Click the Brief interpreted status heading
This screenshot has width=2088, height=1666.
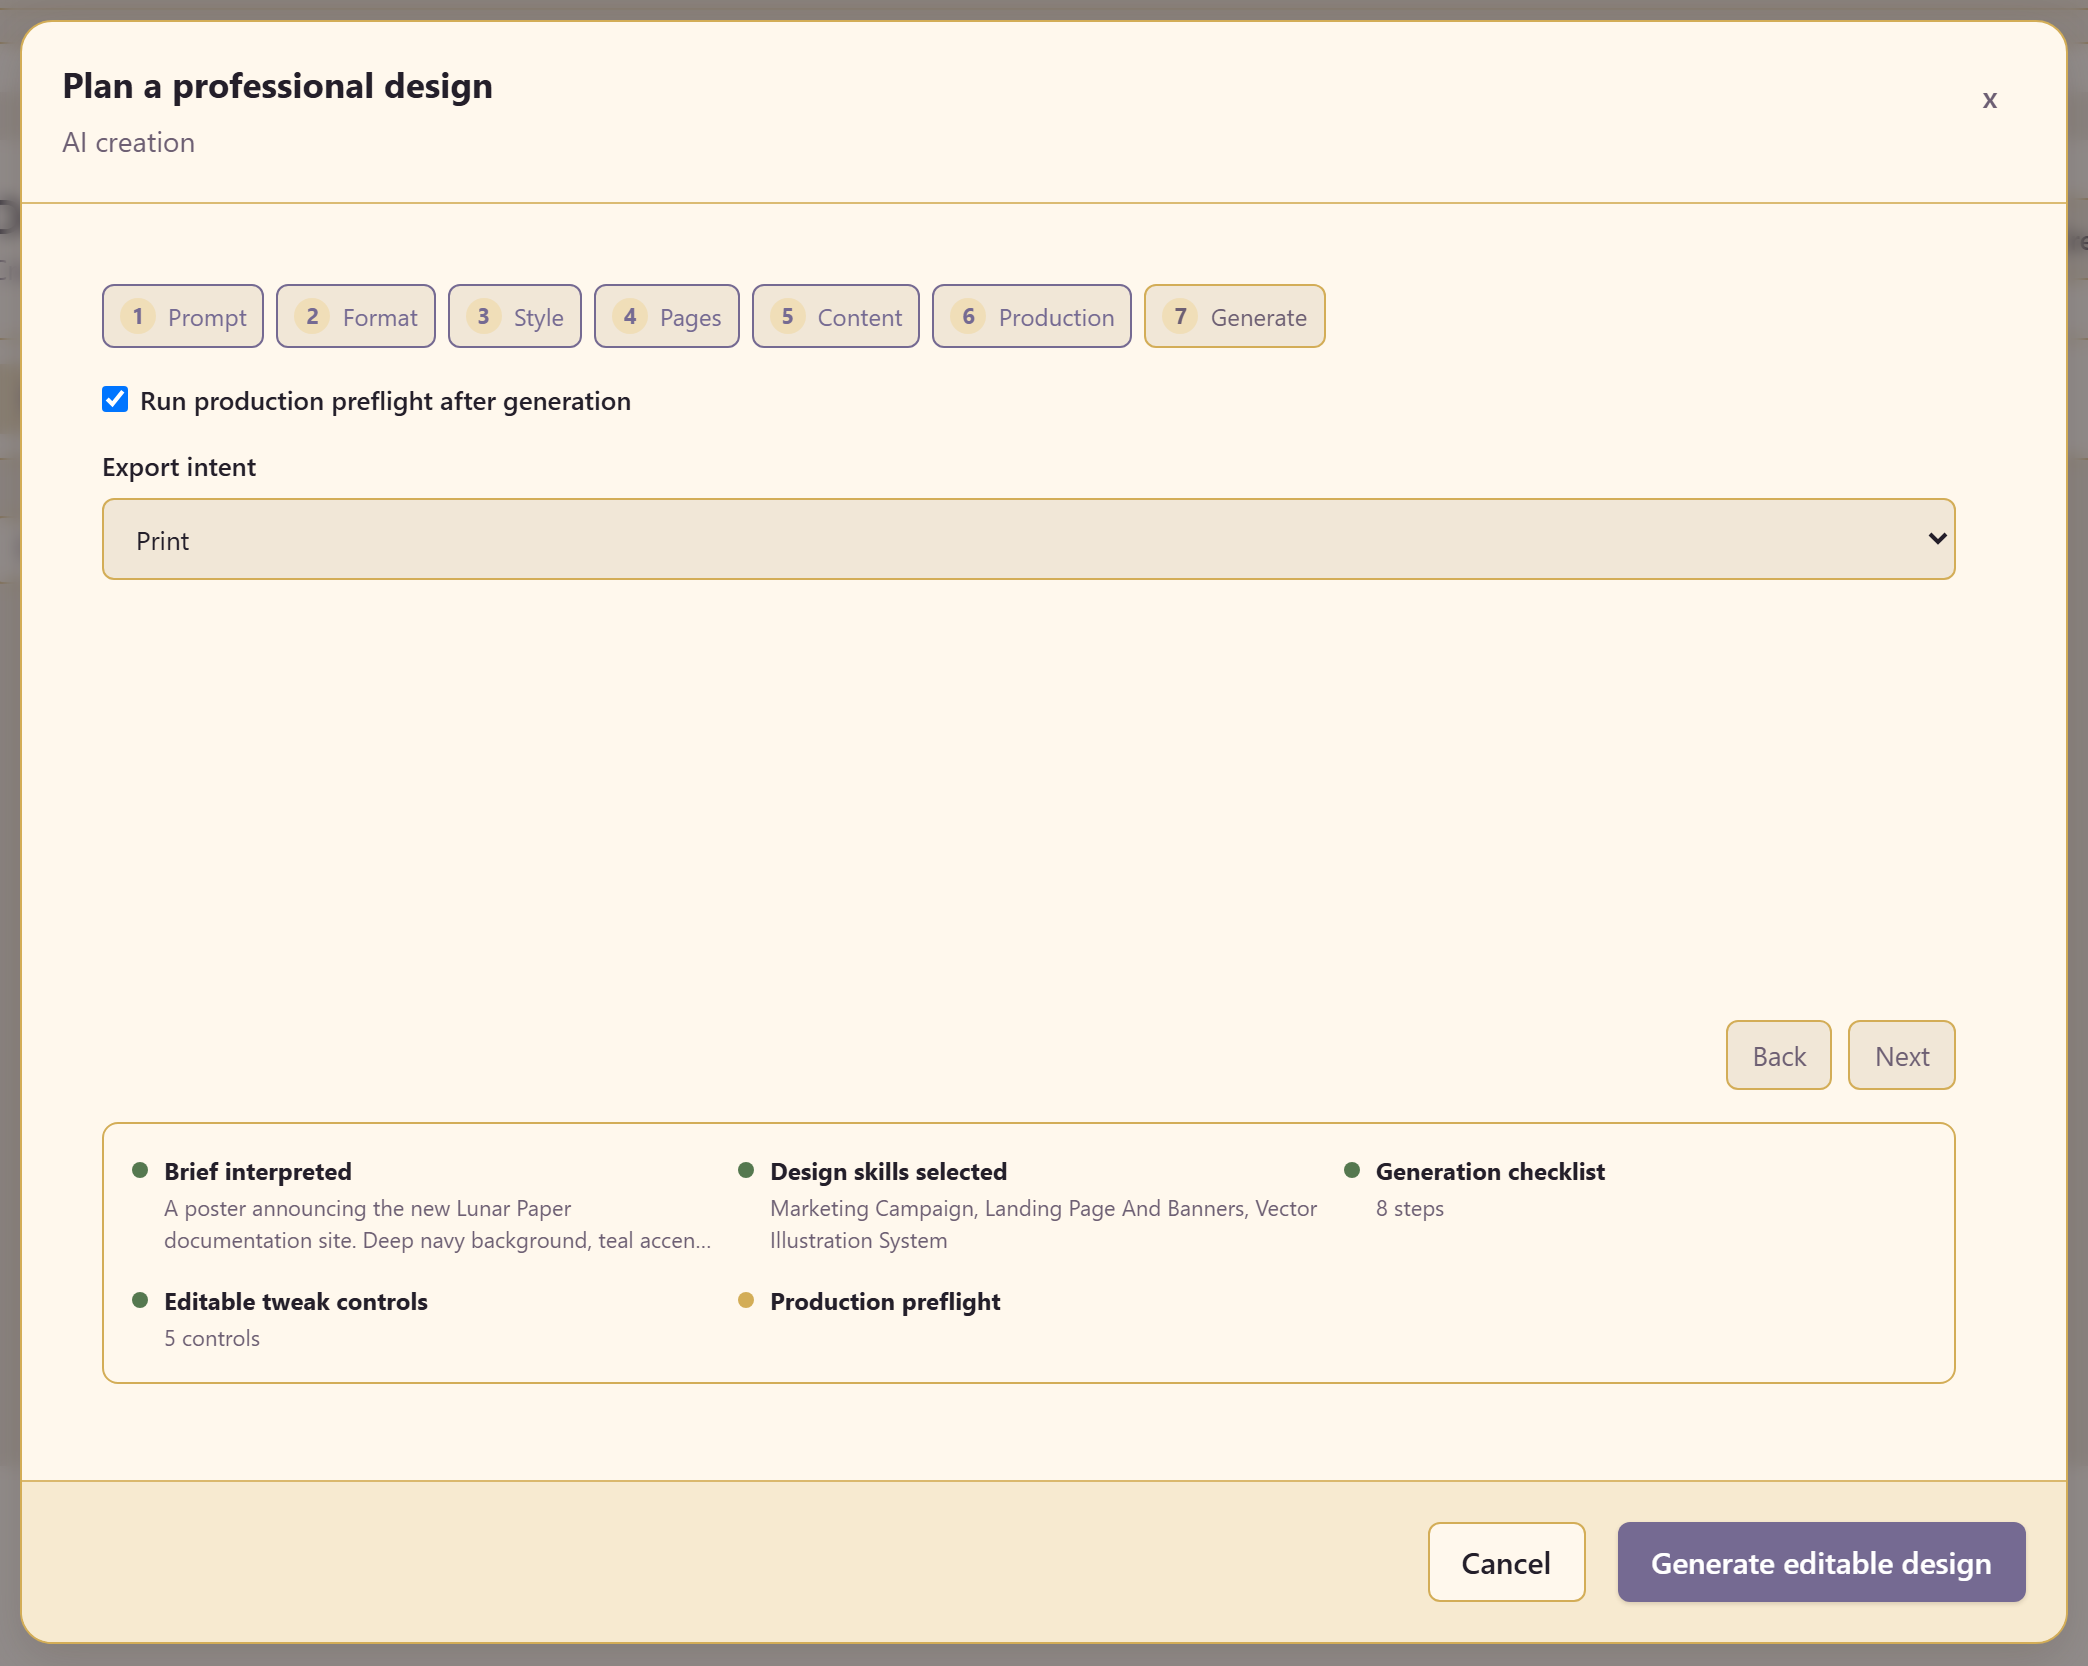pyautogui.click(x=258, y=1171)
